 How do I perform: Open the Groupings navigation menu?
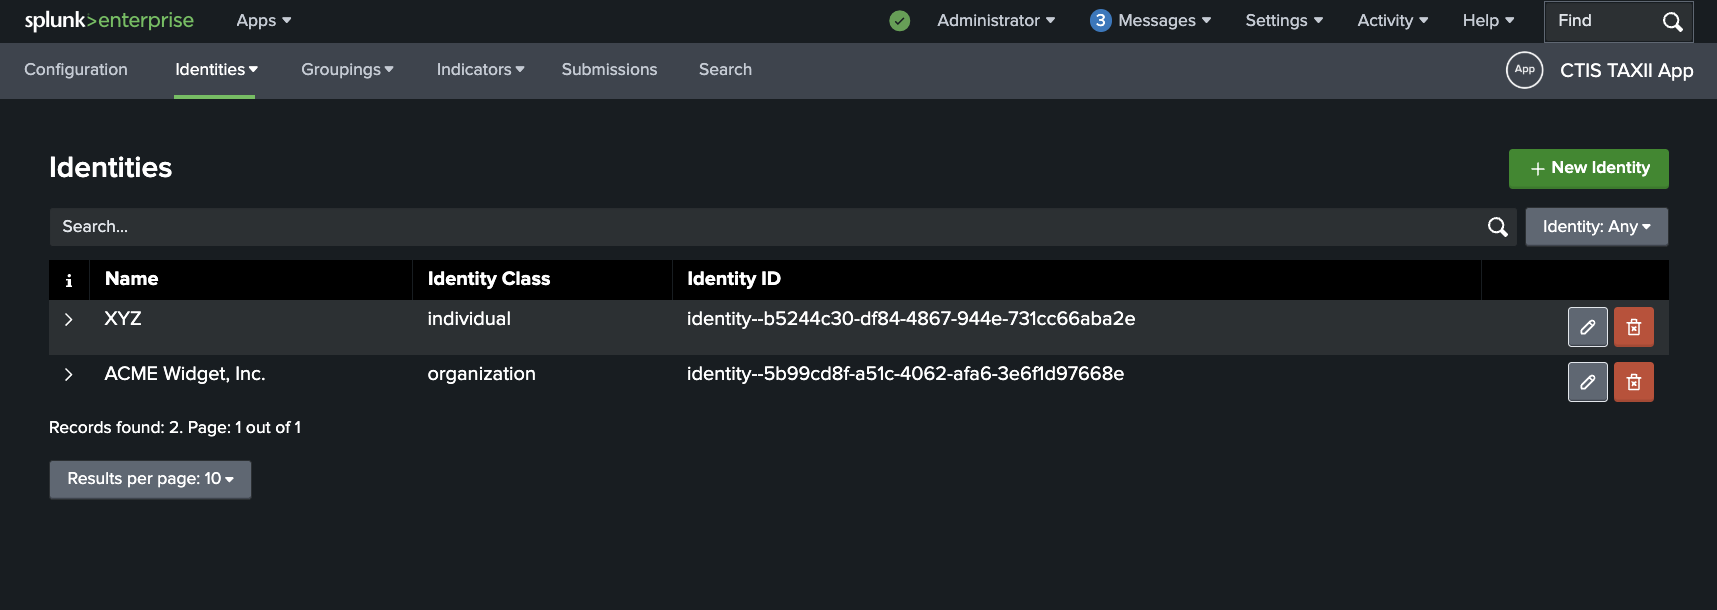point(347,70)
